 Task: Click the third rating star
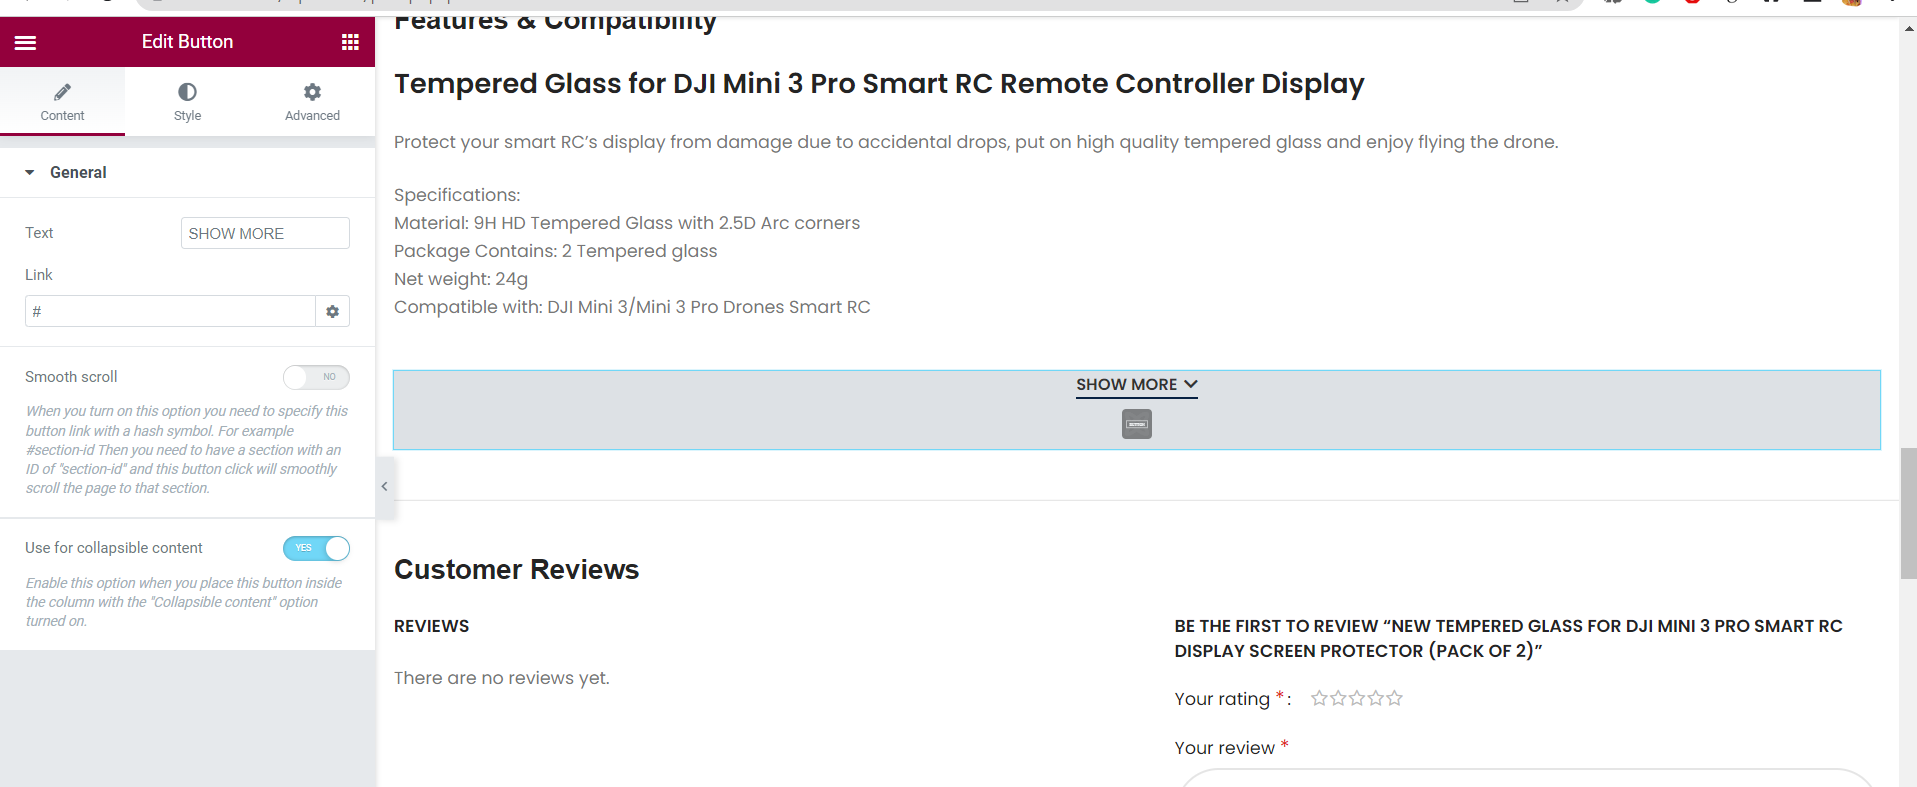coord(1357,698)
